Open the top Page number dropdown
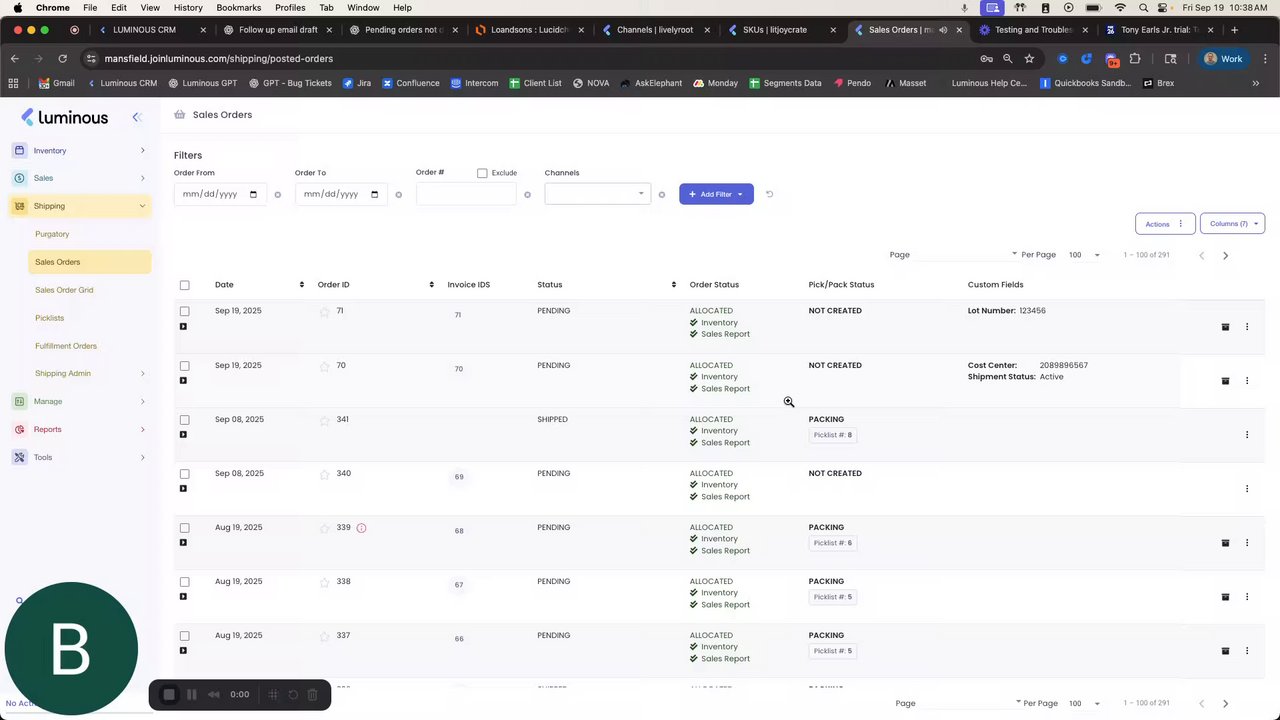 click(x=966, y=255)
